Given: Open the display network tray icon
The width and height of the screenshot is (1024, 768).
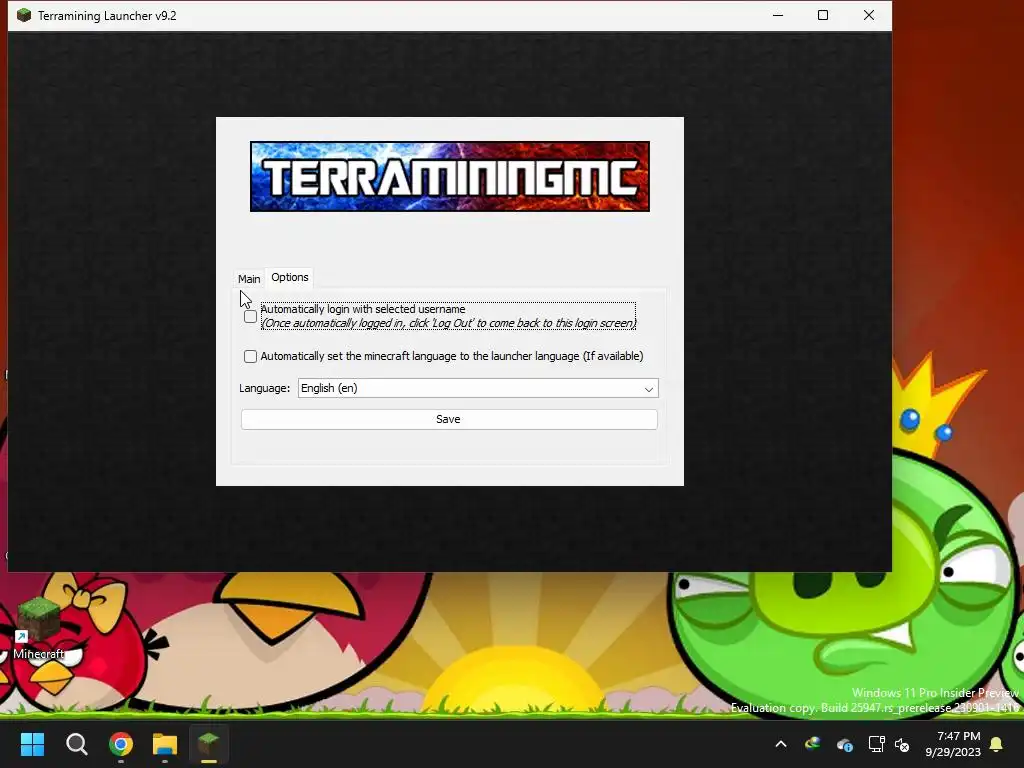Looking at the screenshot, I should pos(876,744).
